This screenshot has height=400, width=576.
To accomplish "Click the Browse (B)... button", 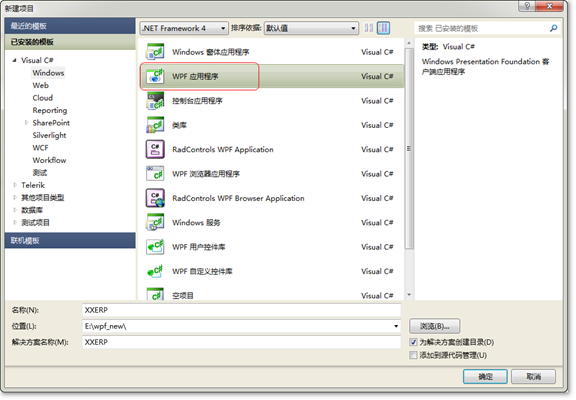I will tap(434, 326).
